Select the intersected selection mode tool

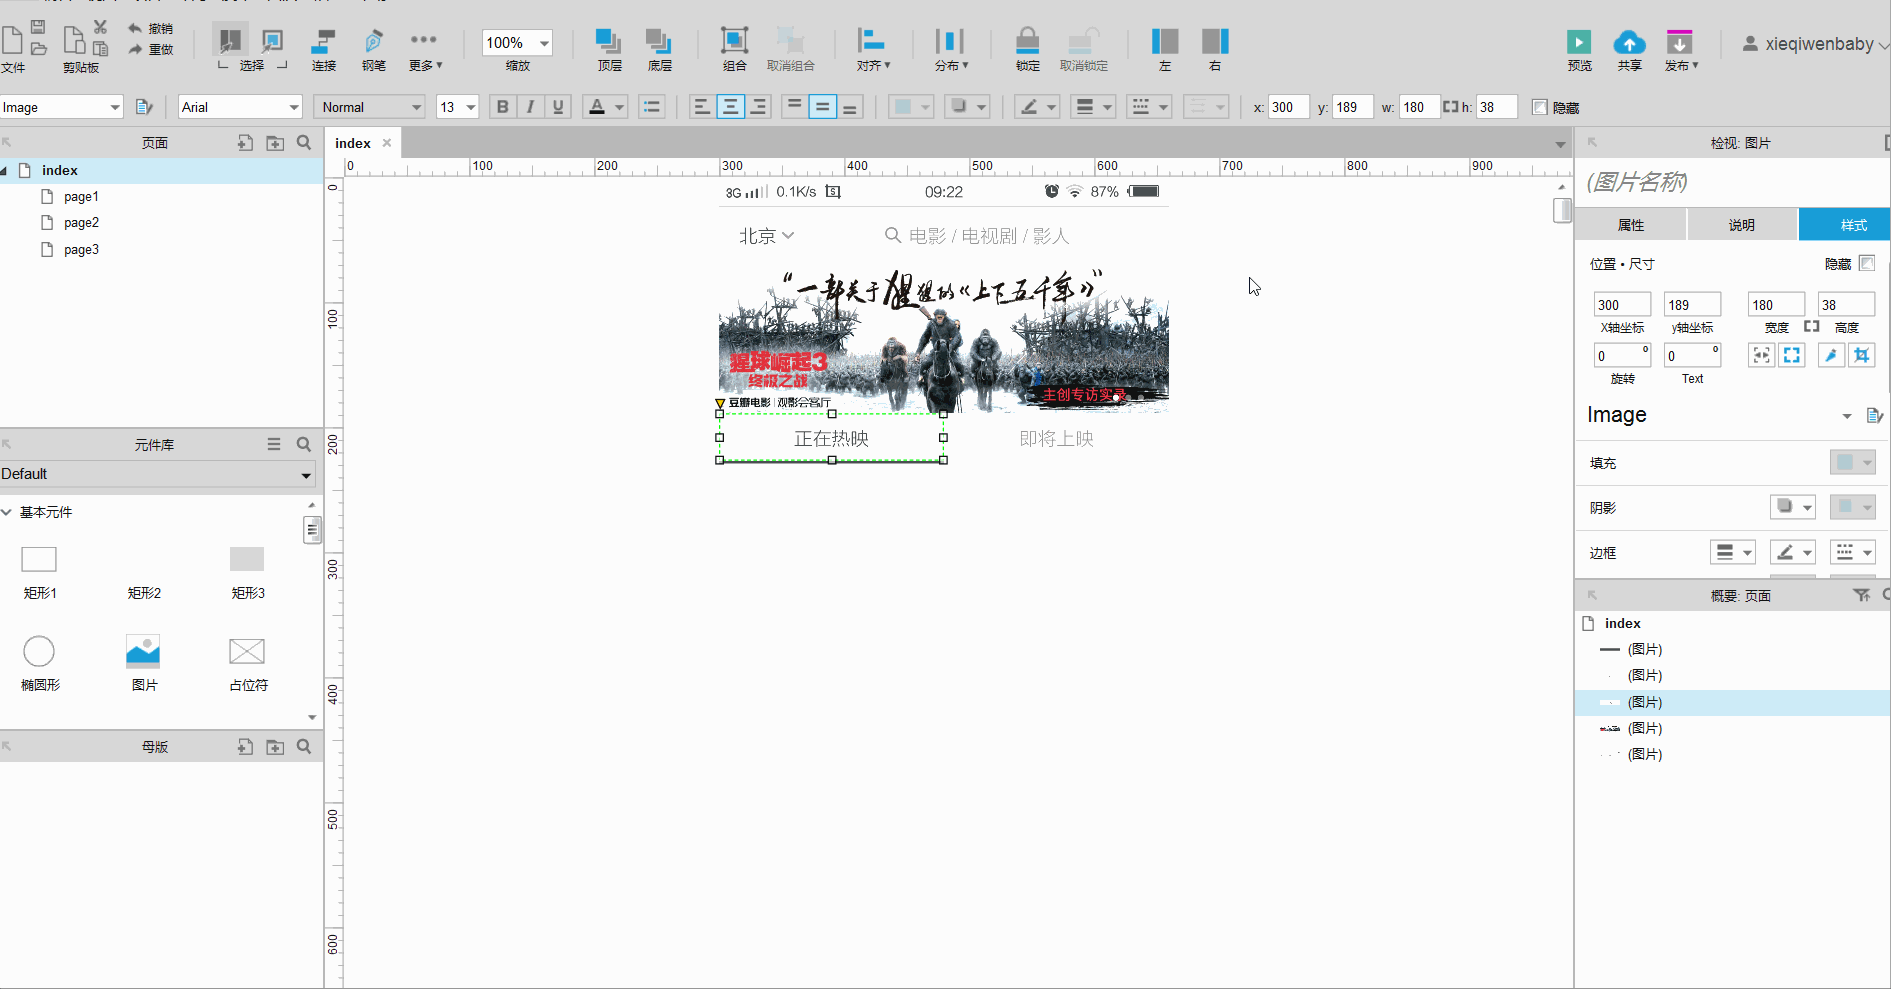click(x=230, y=41)
